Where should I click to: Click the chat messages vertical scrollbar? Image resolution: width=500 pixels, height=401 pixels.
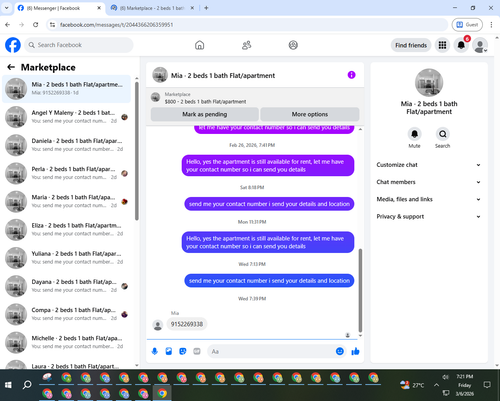[x=360, y=290]
